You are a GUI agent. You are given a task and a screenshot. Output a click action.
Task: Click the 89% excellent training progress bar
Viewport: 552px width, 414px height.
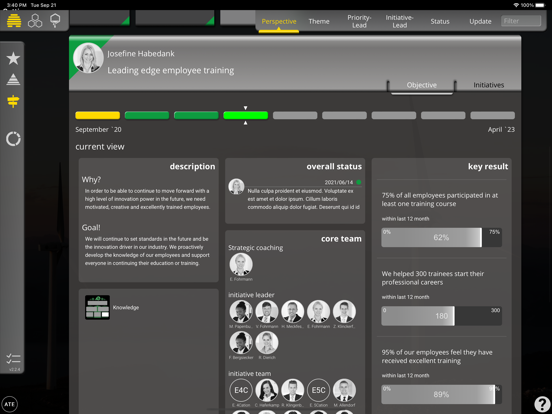pos(441,394)
